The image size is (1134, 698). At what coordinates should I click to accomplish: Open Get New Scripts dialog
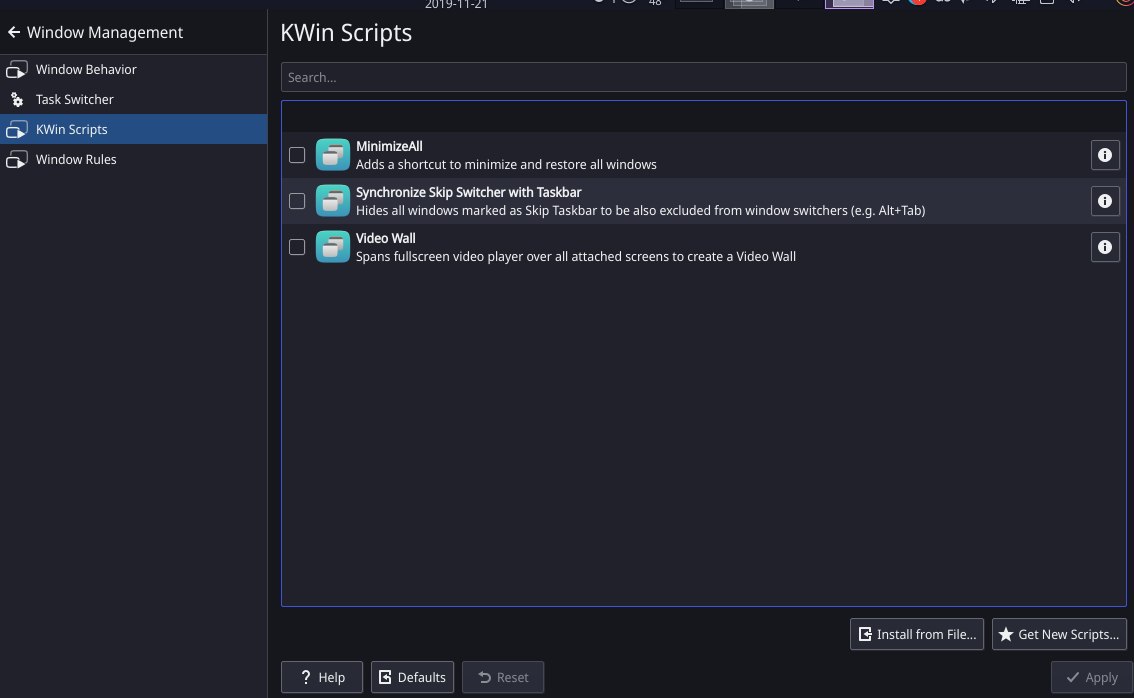tap(1059, 634)
